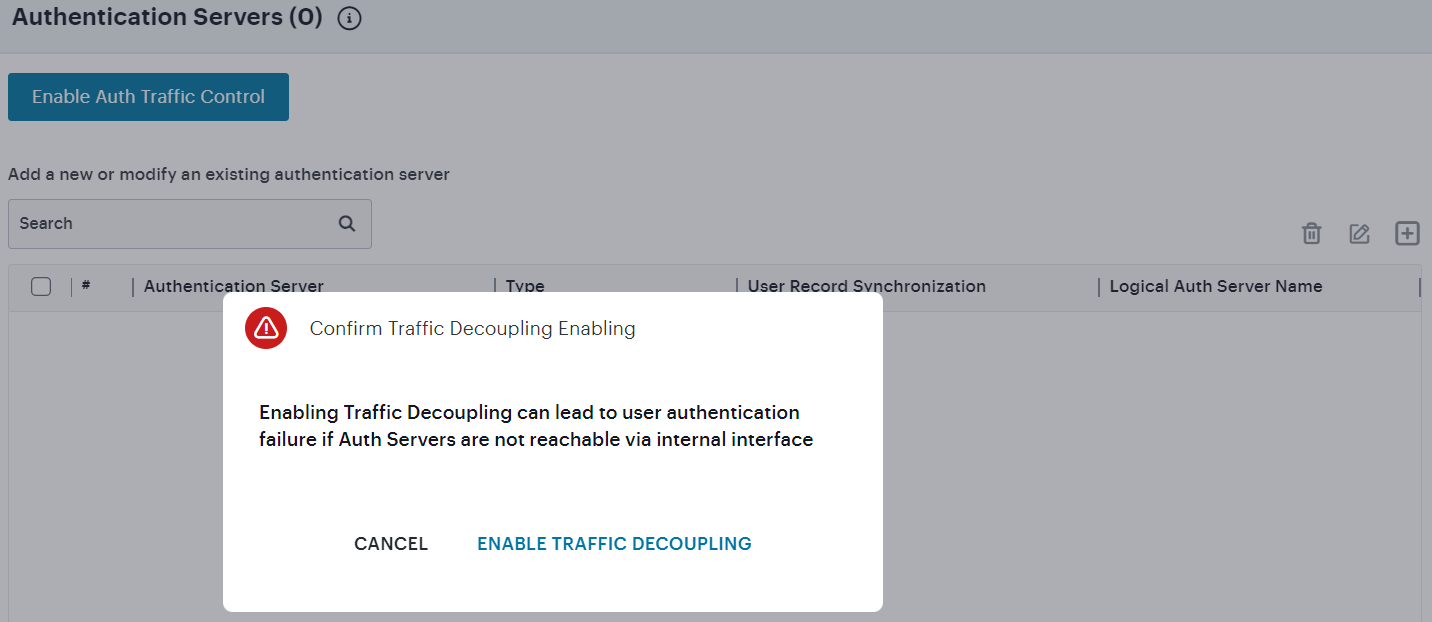Click the search magnifier icon
1432x622 pixels.
346,223
